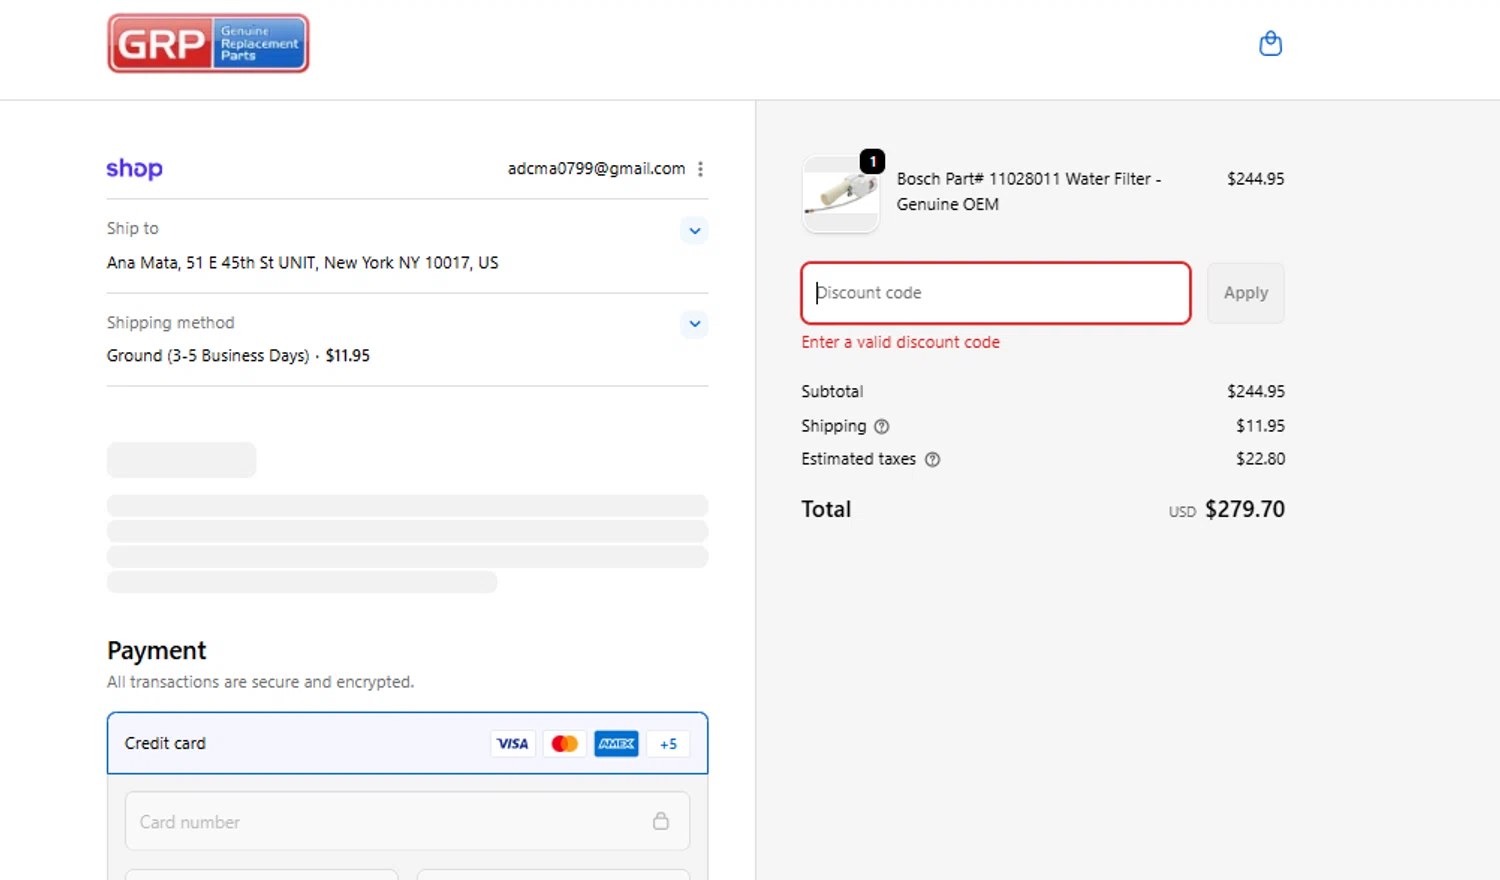Click the lock icon in Card number

click(x=661, y=821)
